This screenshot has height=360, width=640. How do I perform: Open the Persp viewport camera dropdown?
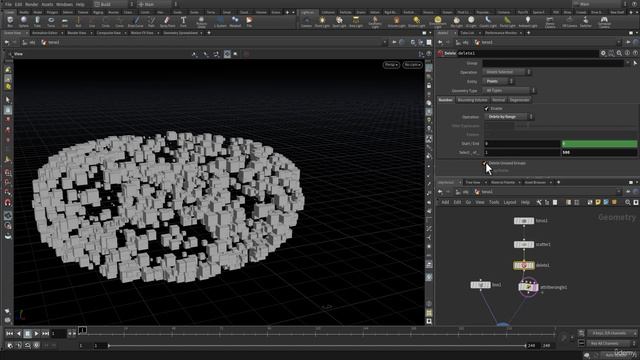(x=391, y=65)
